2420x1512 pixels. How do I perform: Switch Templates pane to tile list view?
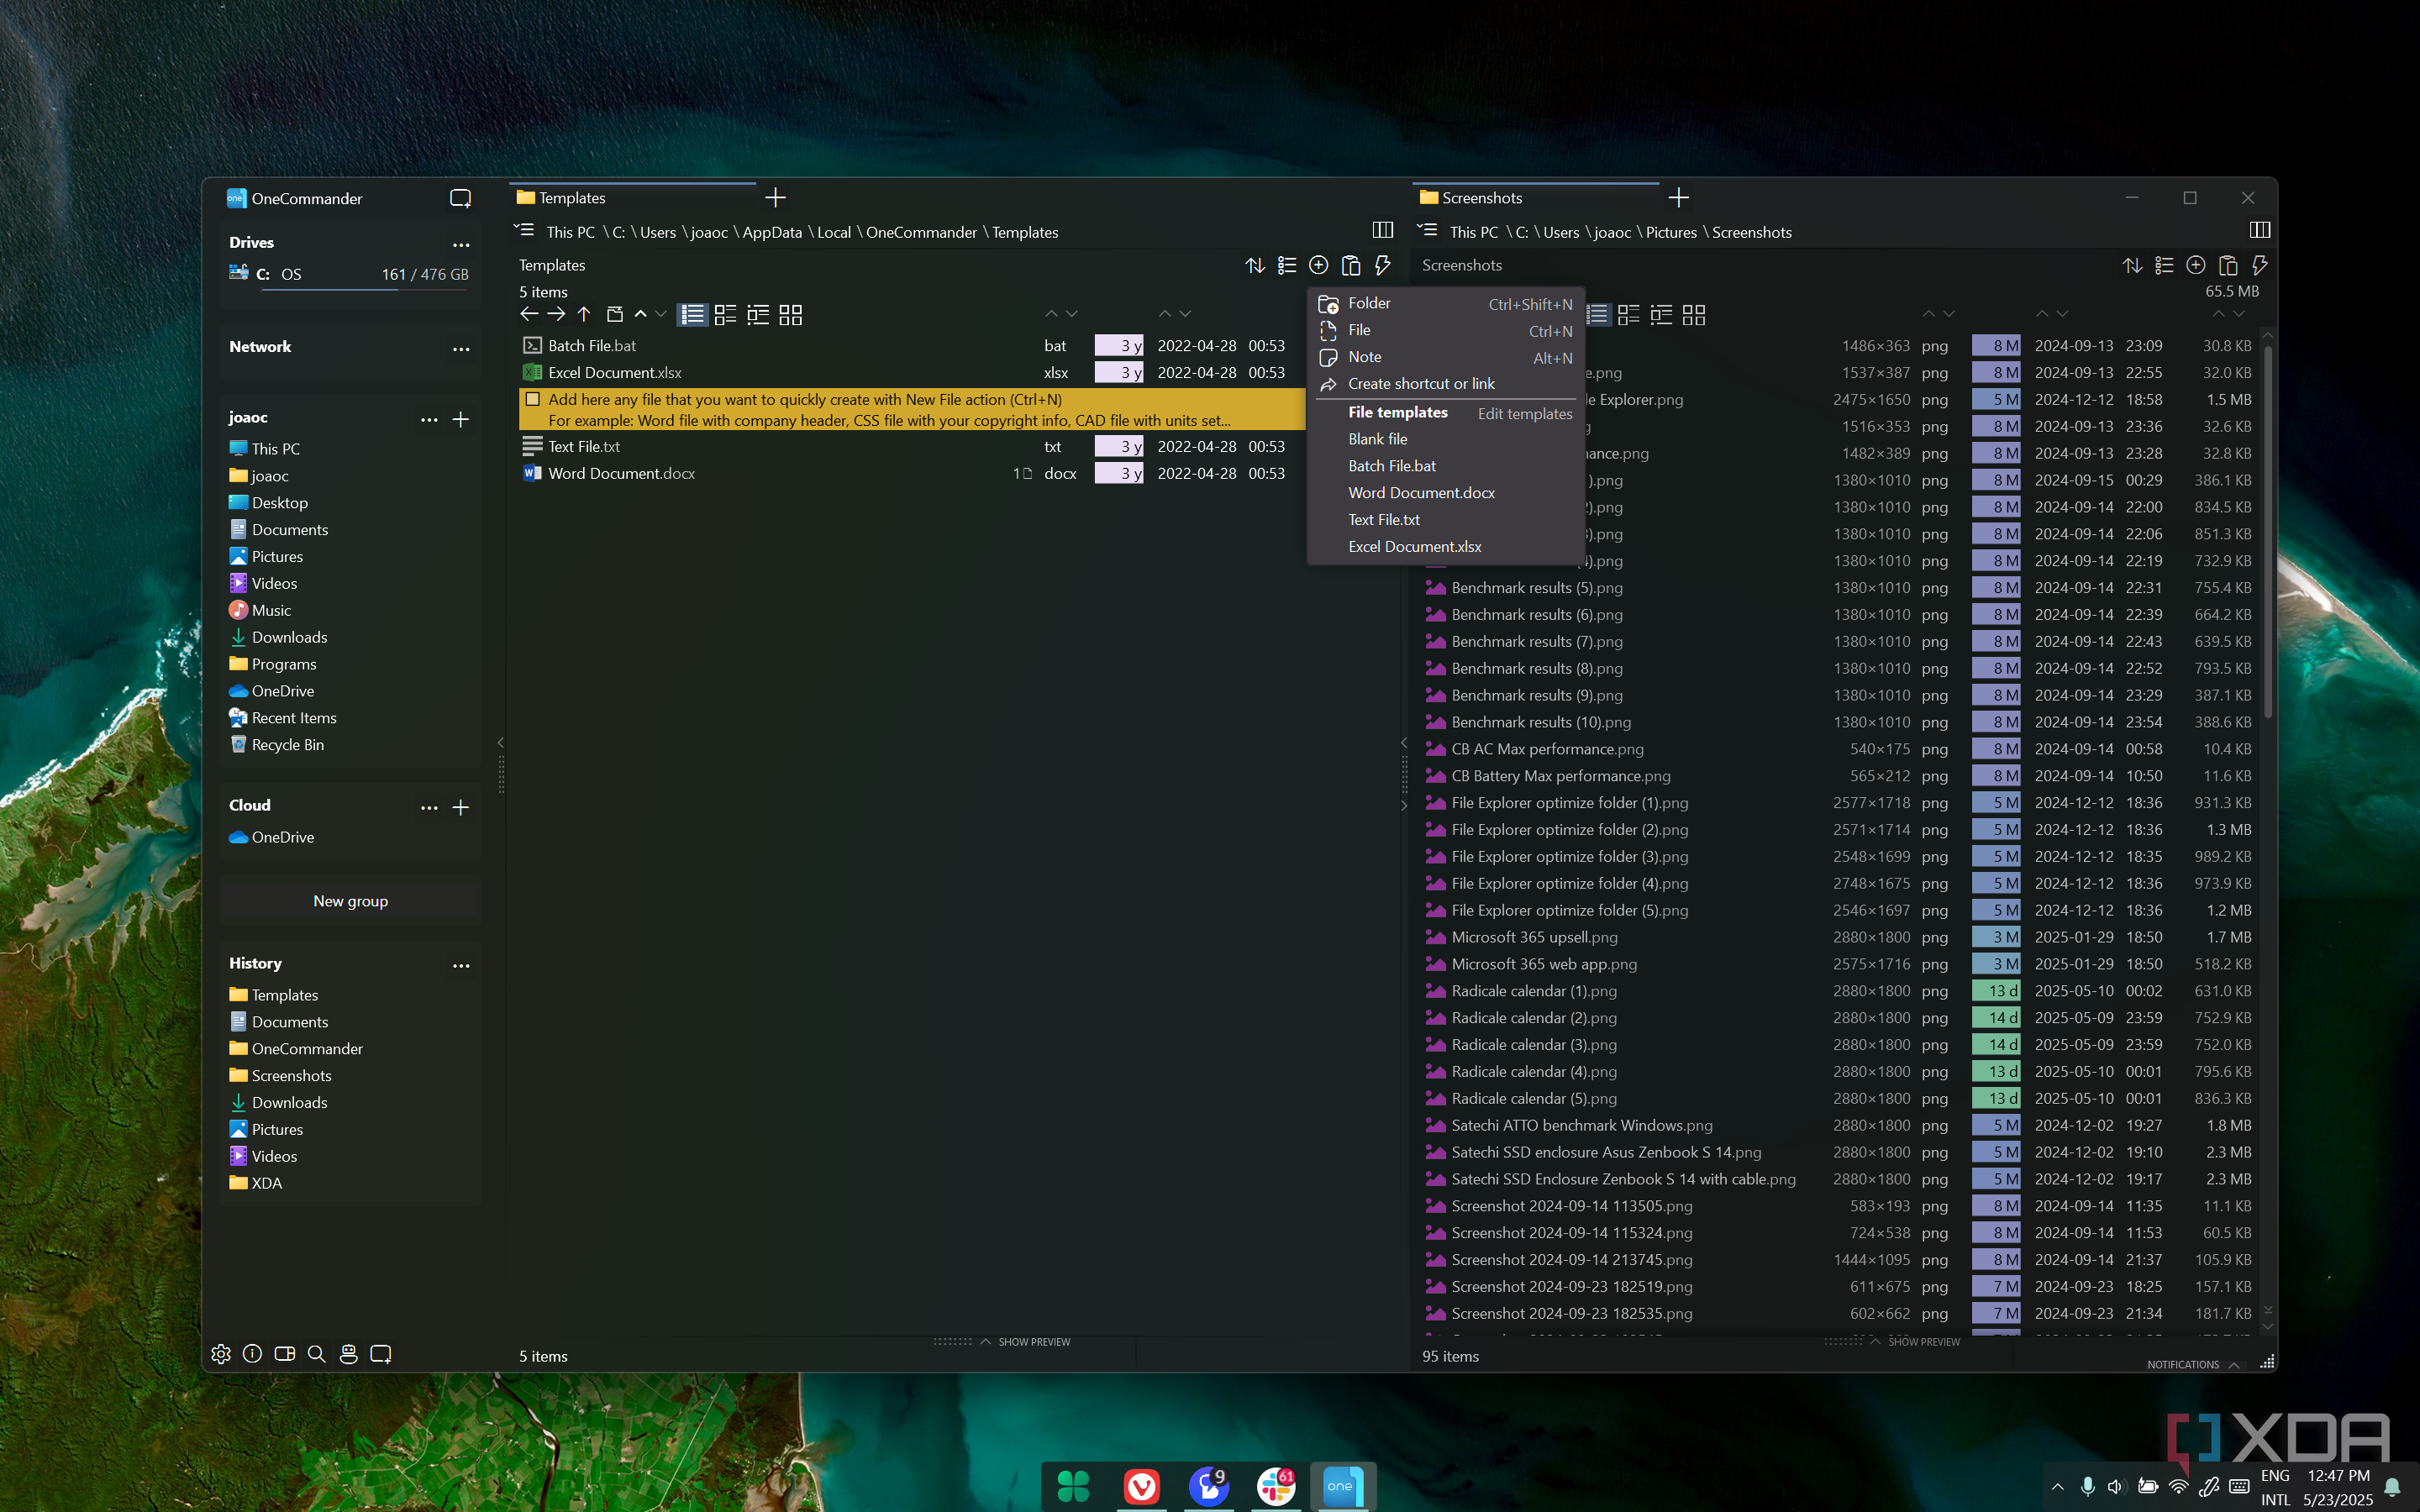pyautogui.click(x=725, y=315)
